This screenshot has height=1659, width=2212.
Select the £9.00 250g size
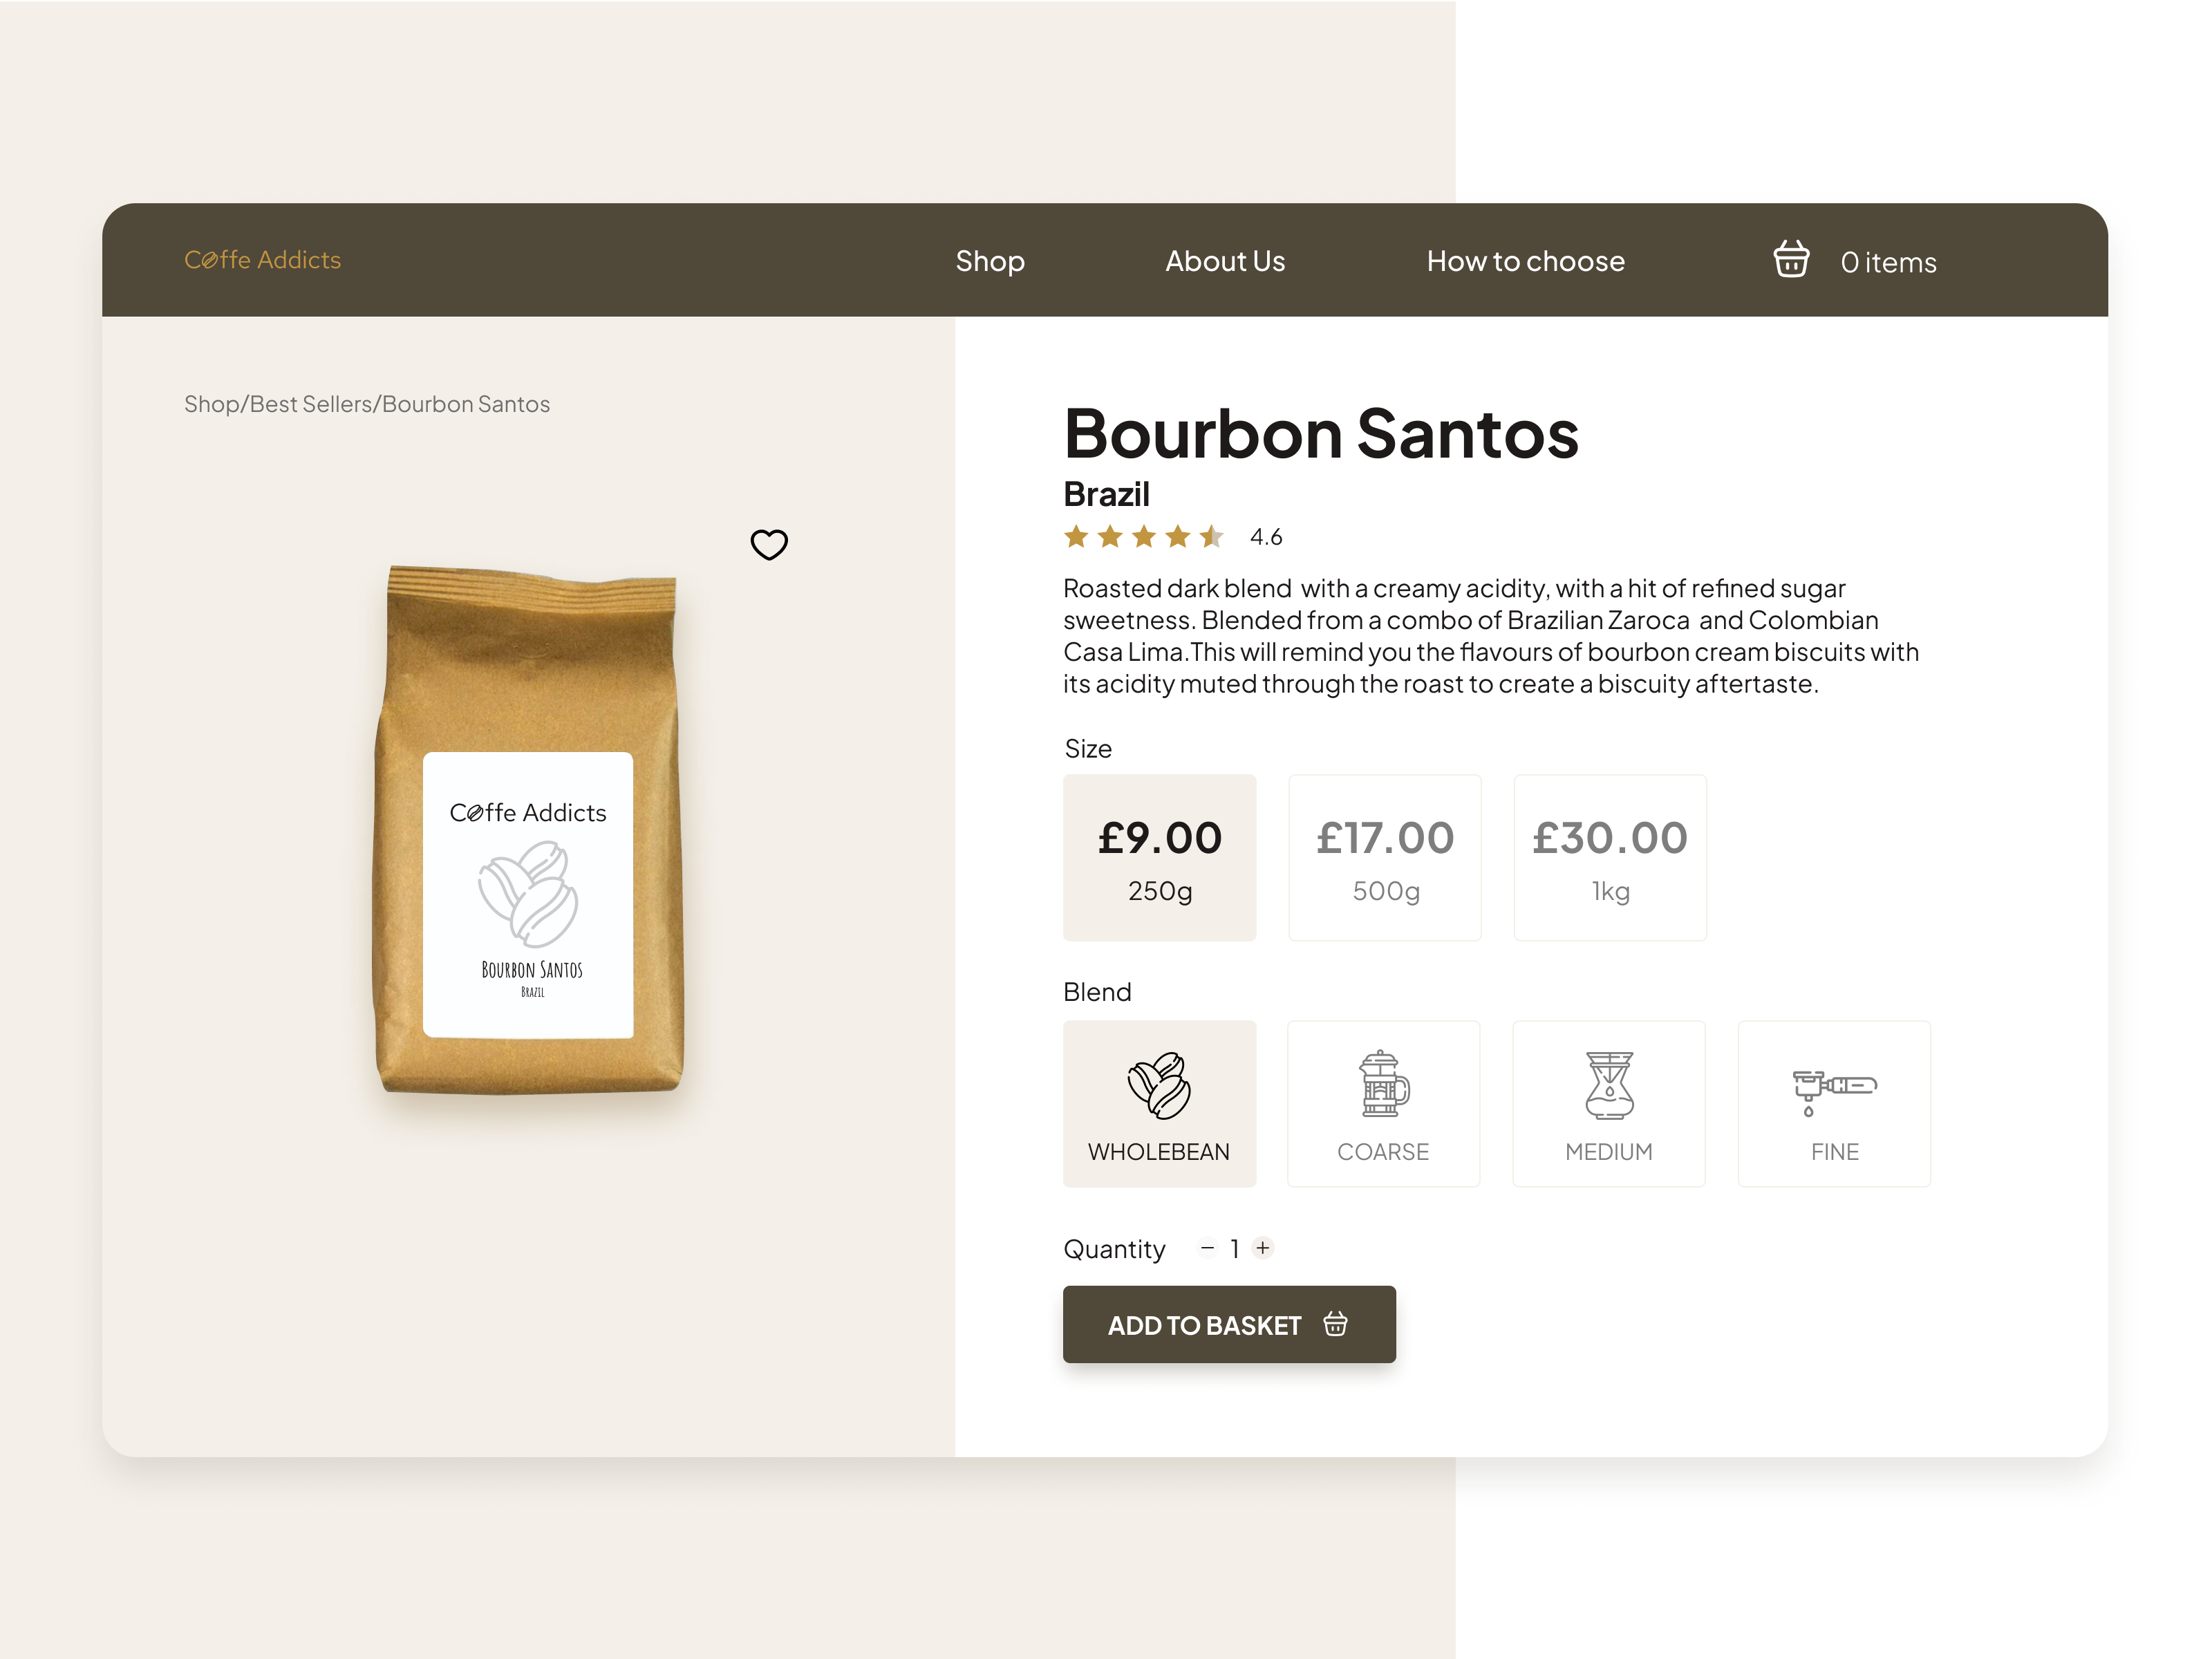pyautogui.click(x=1159, y=857)
